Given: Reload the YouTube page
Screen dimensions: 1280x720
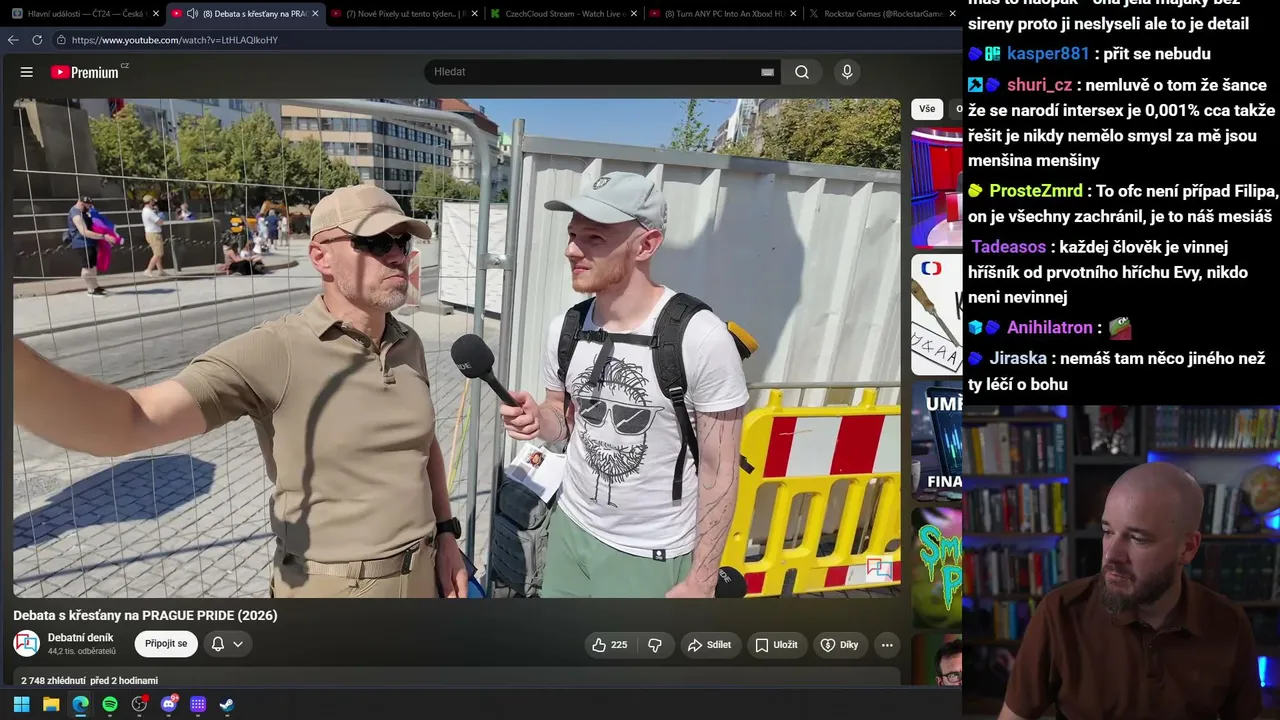Looking at the screenshot, I should (37, 40).
